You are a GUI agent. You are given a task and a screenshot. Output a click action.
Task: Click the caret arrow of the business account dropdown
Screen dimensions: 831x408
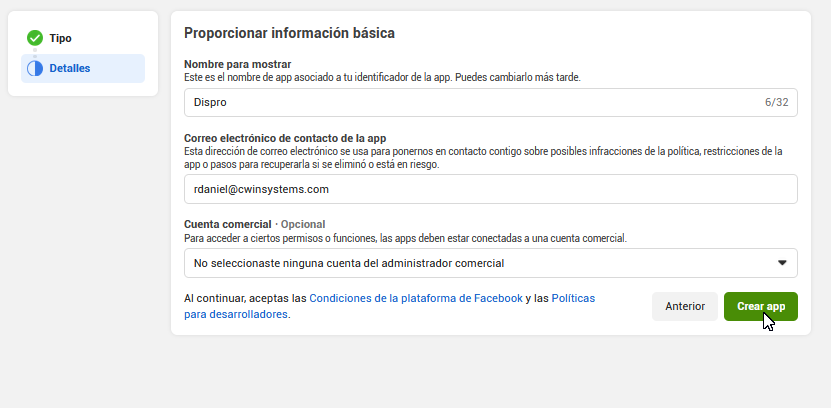782,263
